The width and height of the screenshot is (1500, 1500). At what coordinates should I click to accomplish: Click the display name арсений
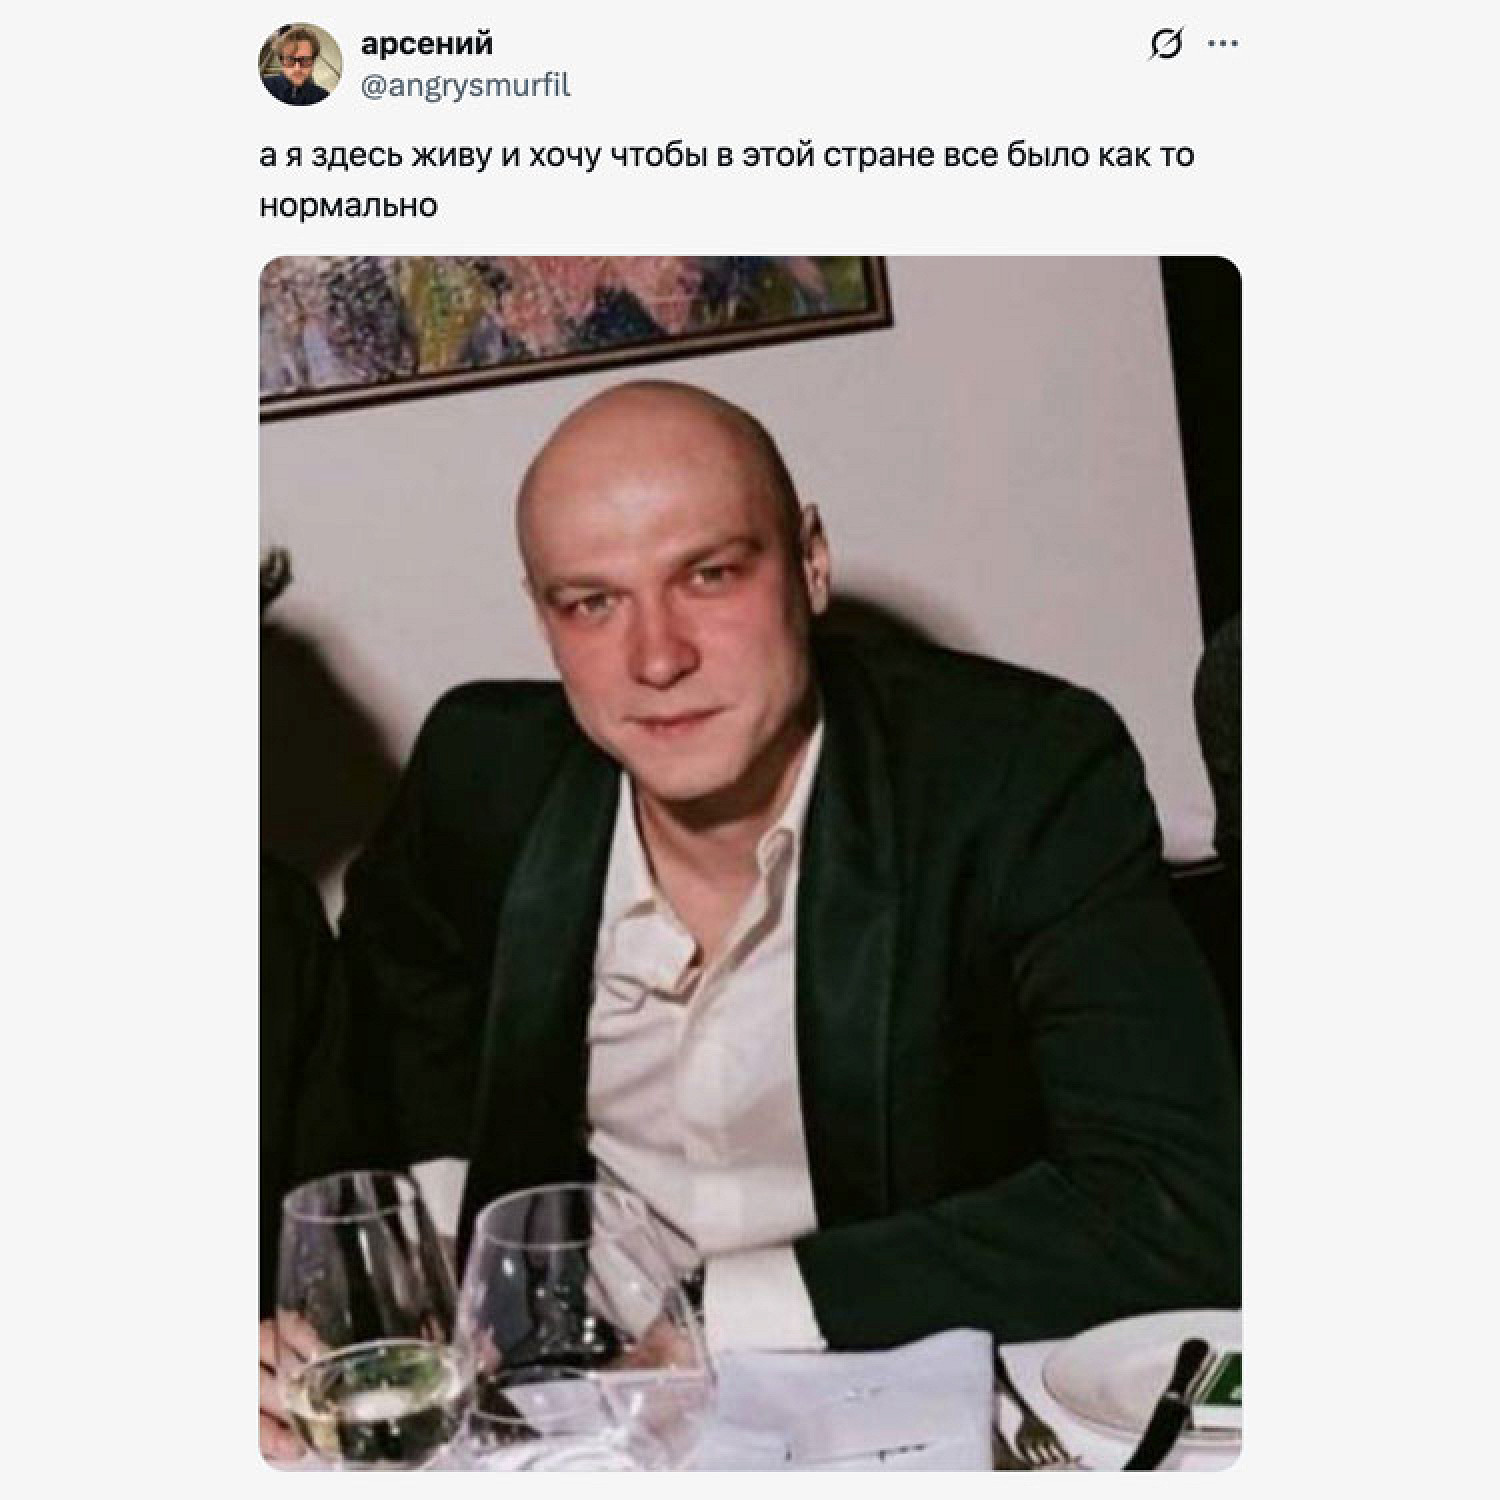click(427, 44)
